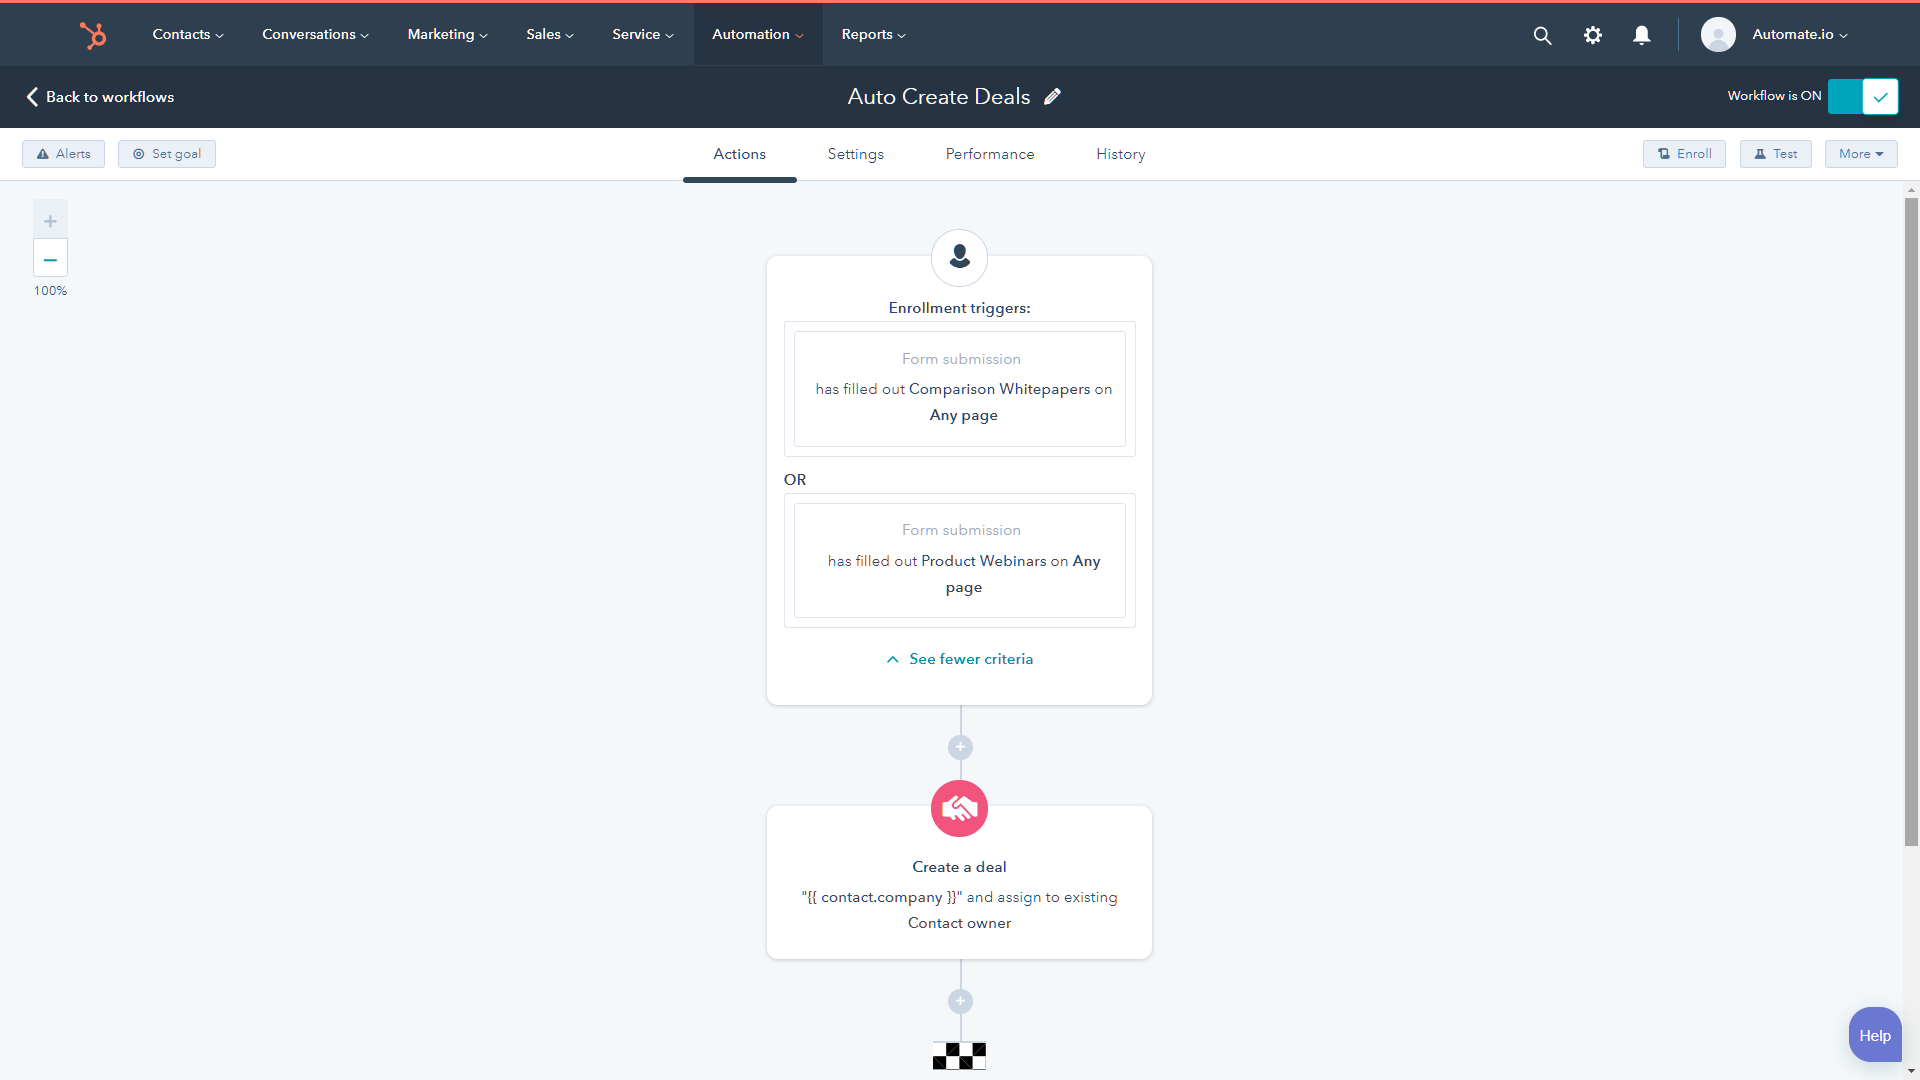Viewport: 1920px width, 1080px height.
Task: Click the Enroll button
Action: [x=1685, y=154]
